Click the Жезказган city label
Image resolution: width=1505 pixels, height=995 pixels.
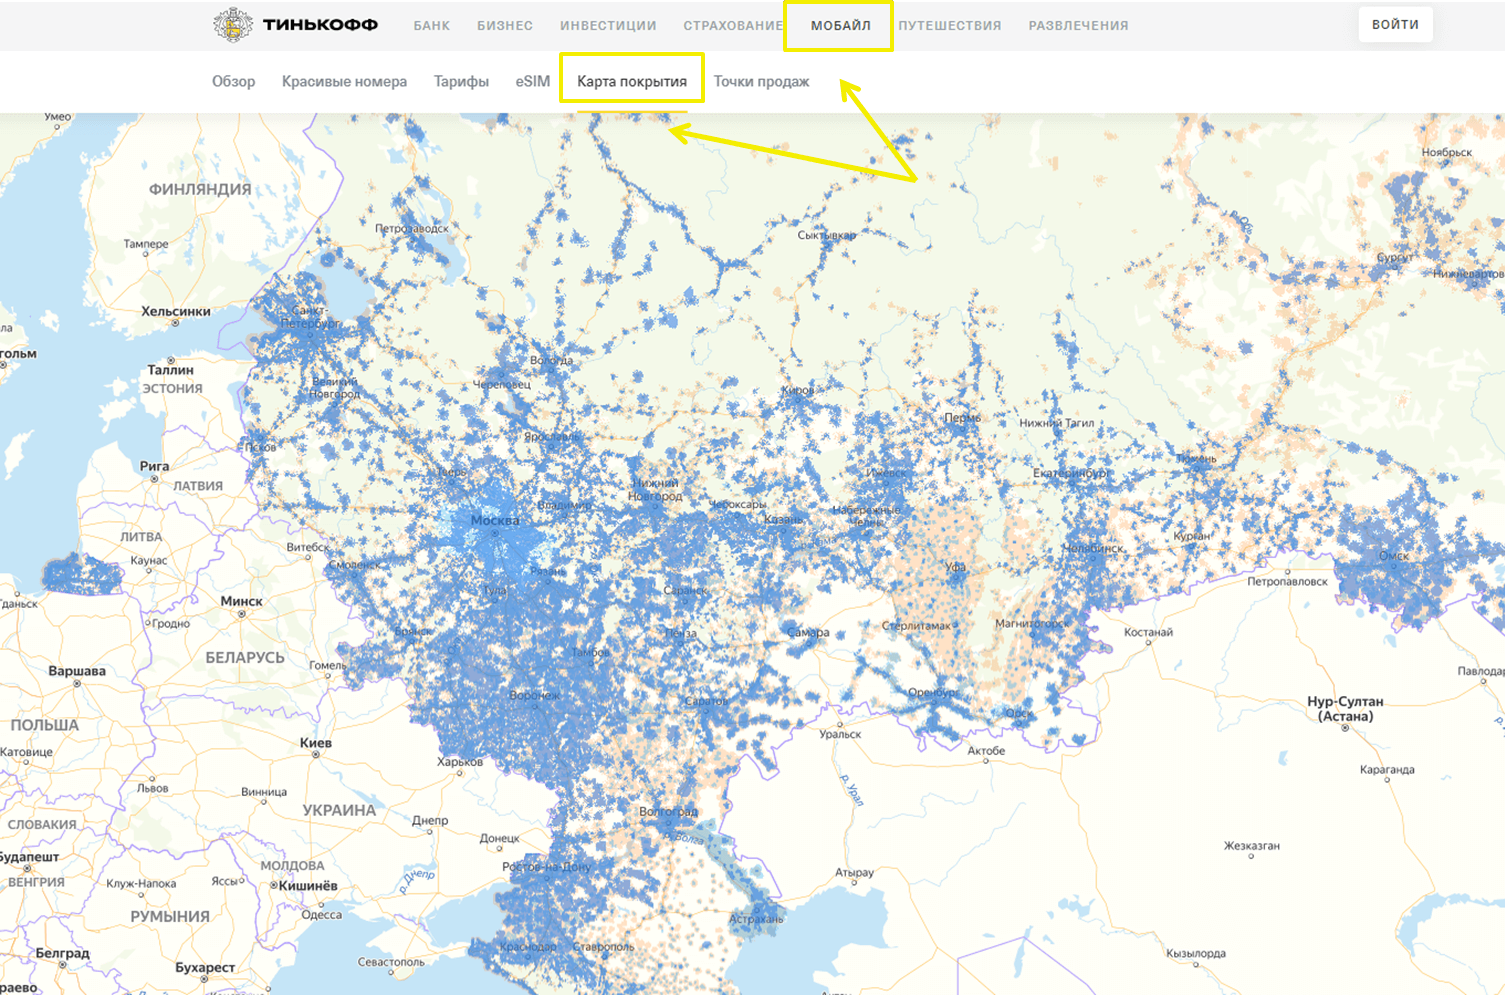pos(1252,846)
